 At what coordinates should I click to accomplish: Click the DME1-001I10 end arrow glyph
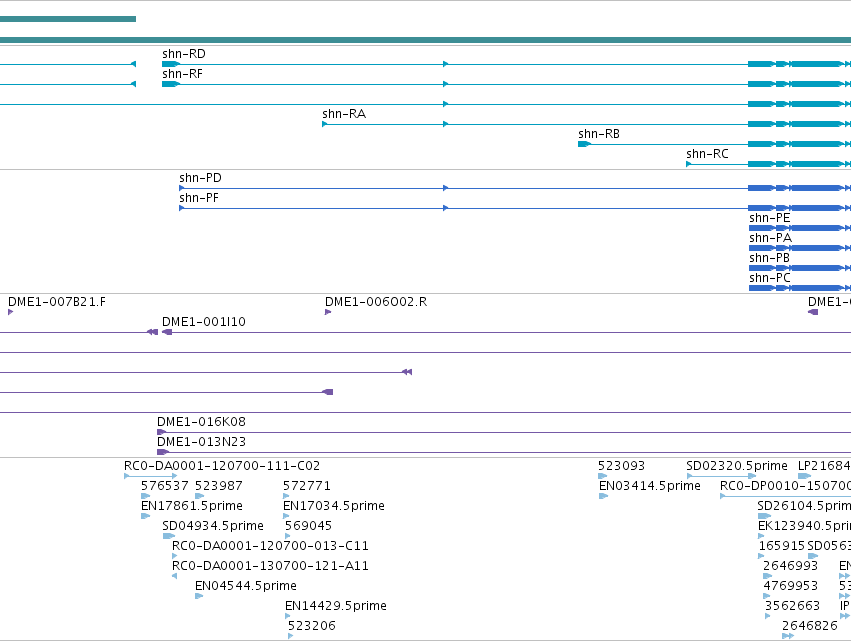coord(167,332)
